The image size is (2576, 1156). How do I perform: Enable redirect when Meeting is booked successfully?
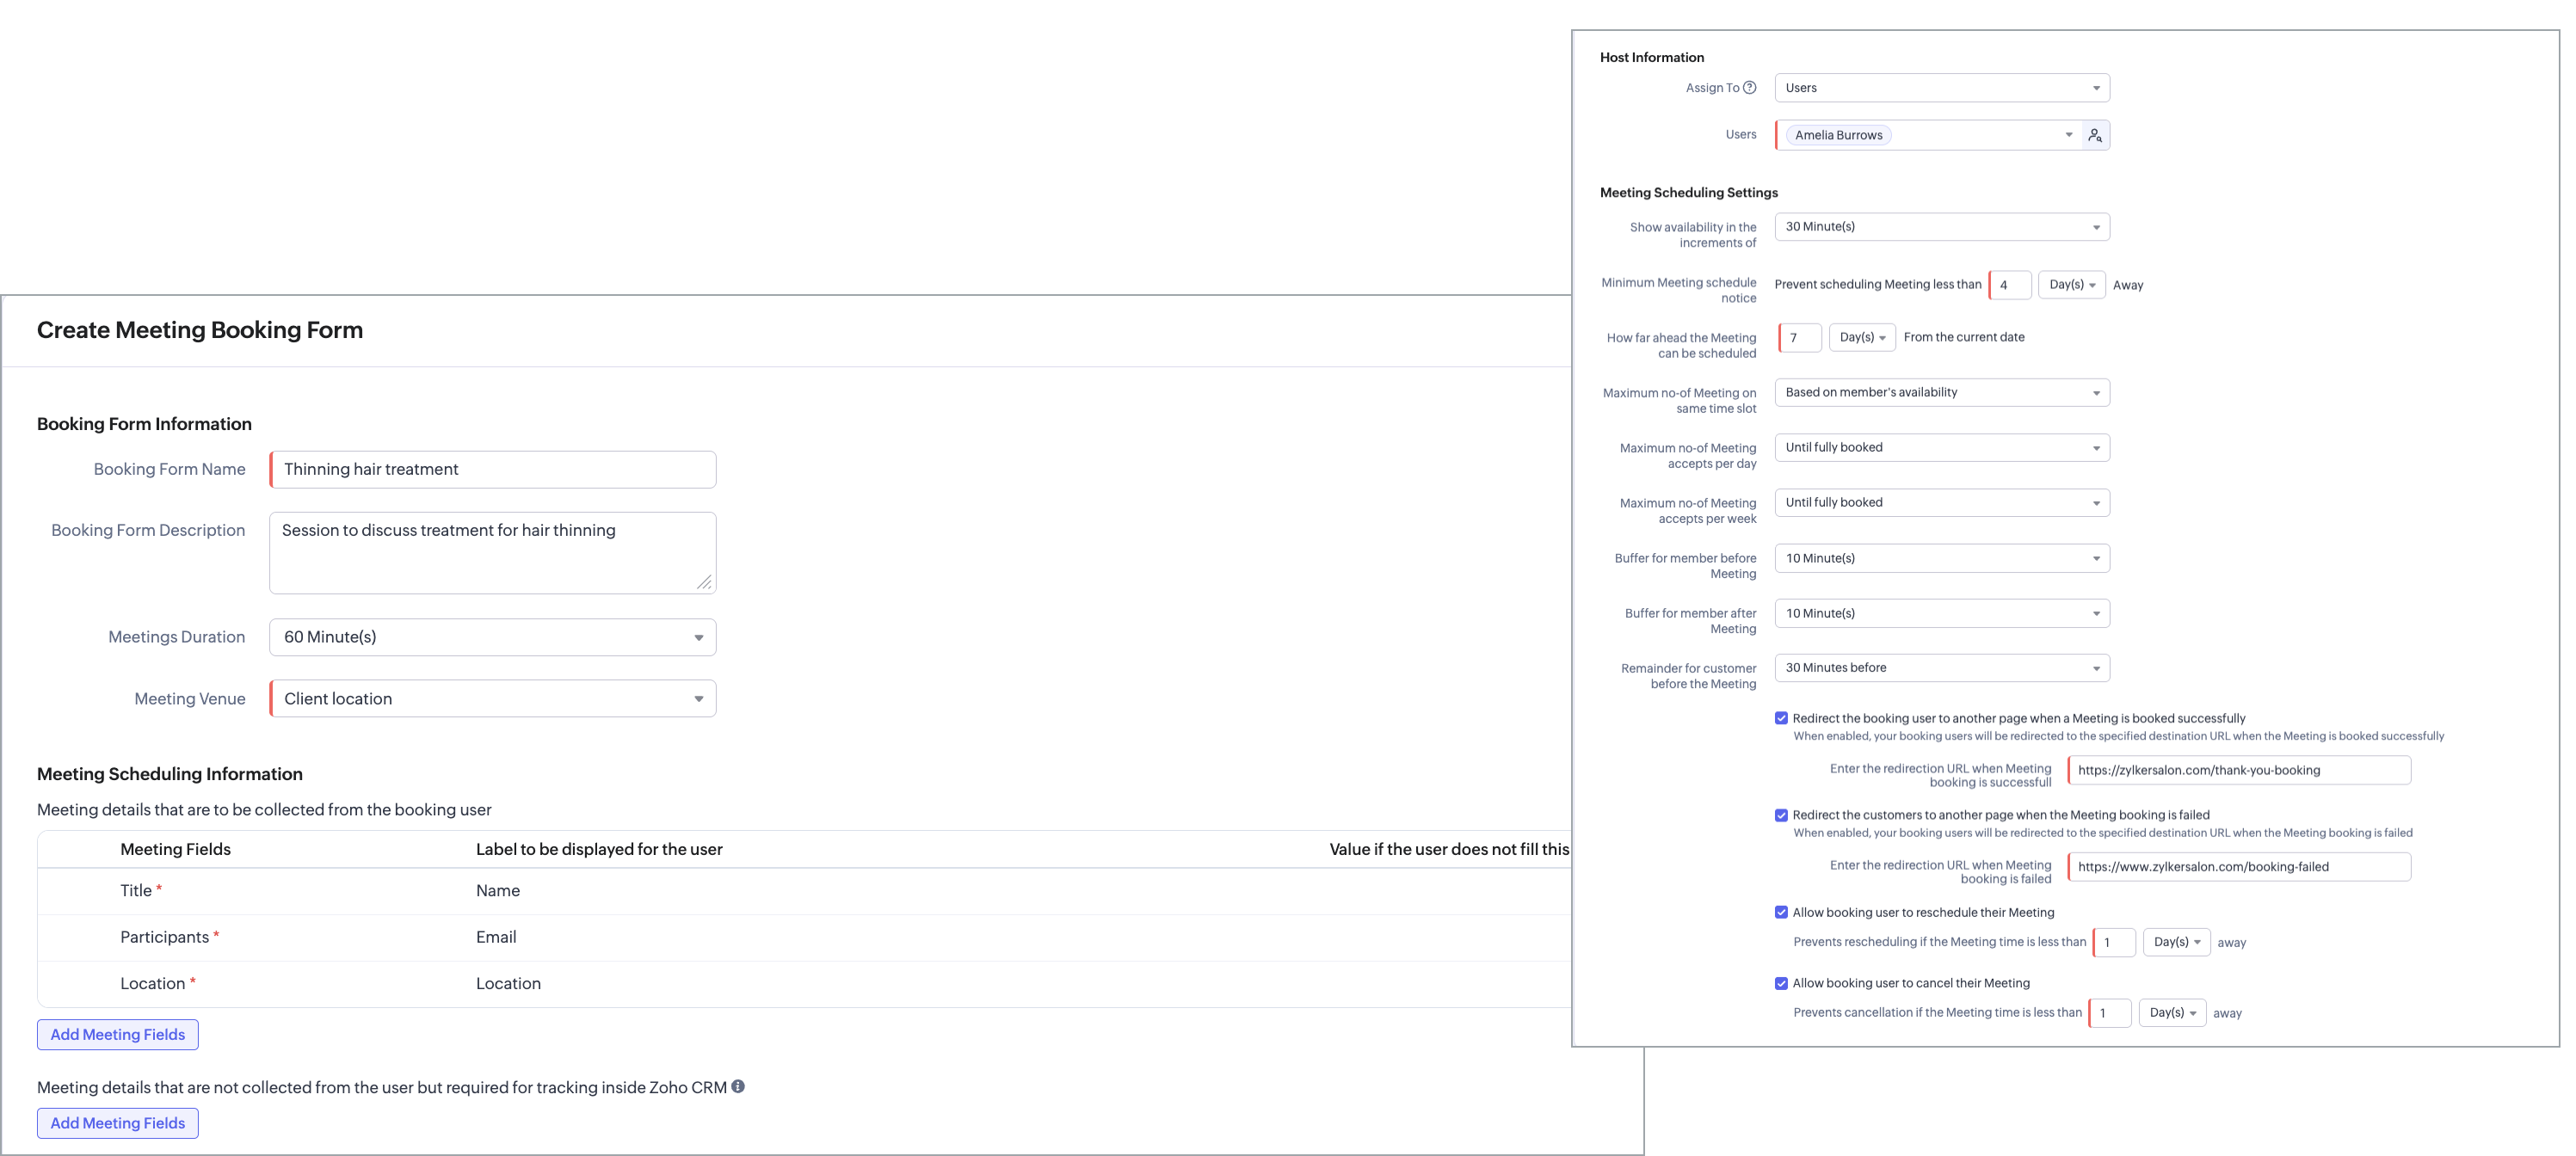(x=1781, y=718)
